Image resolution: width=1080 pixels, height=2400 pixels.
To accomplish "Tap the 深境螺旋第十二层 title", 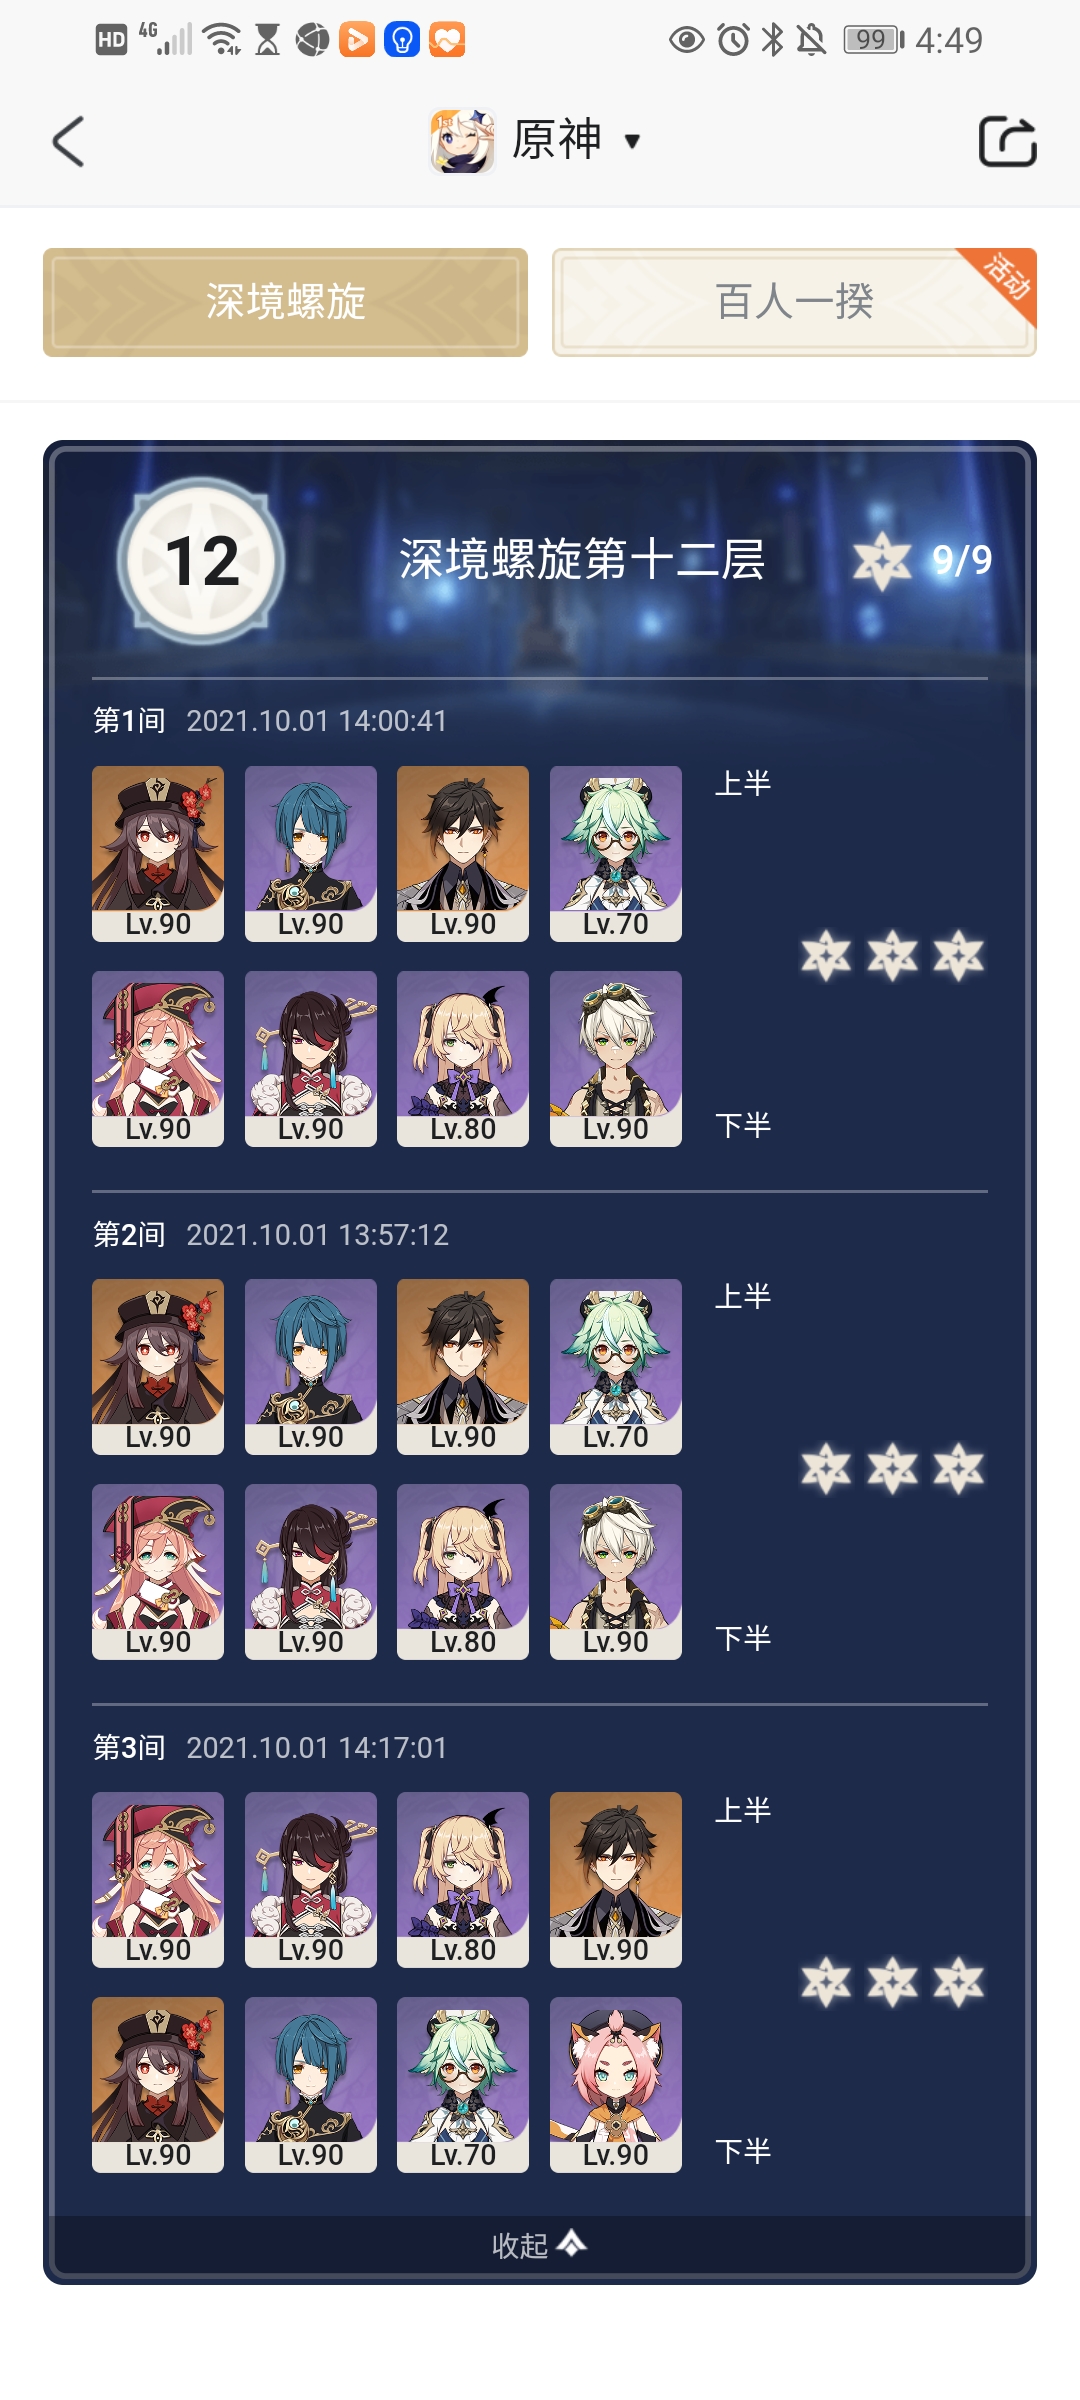I will tap(582, 559).
